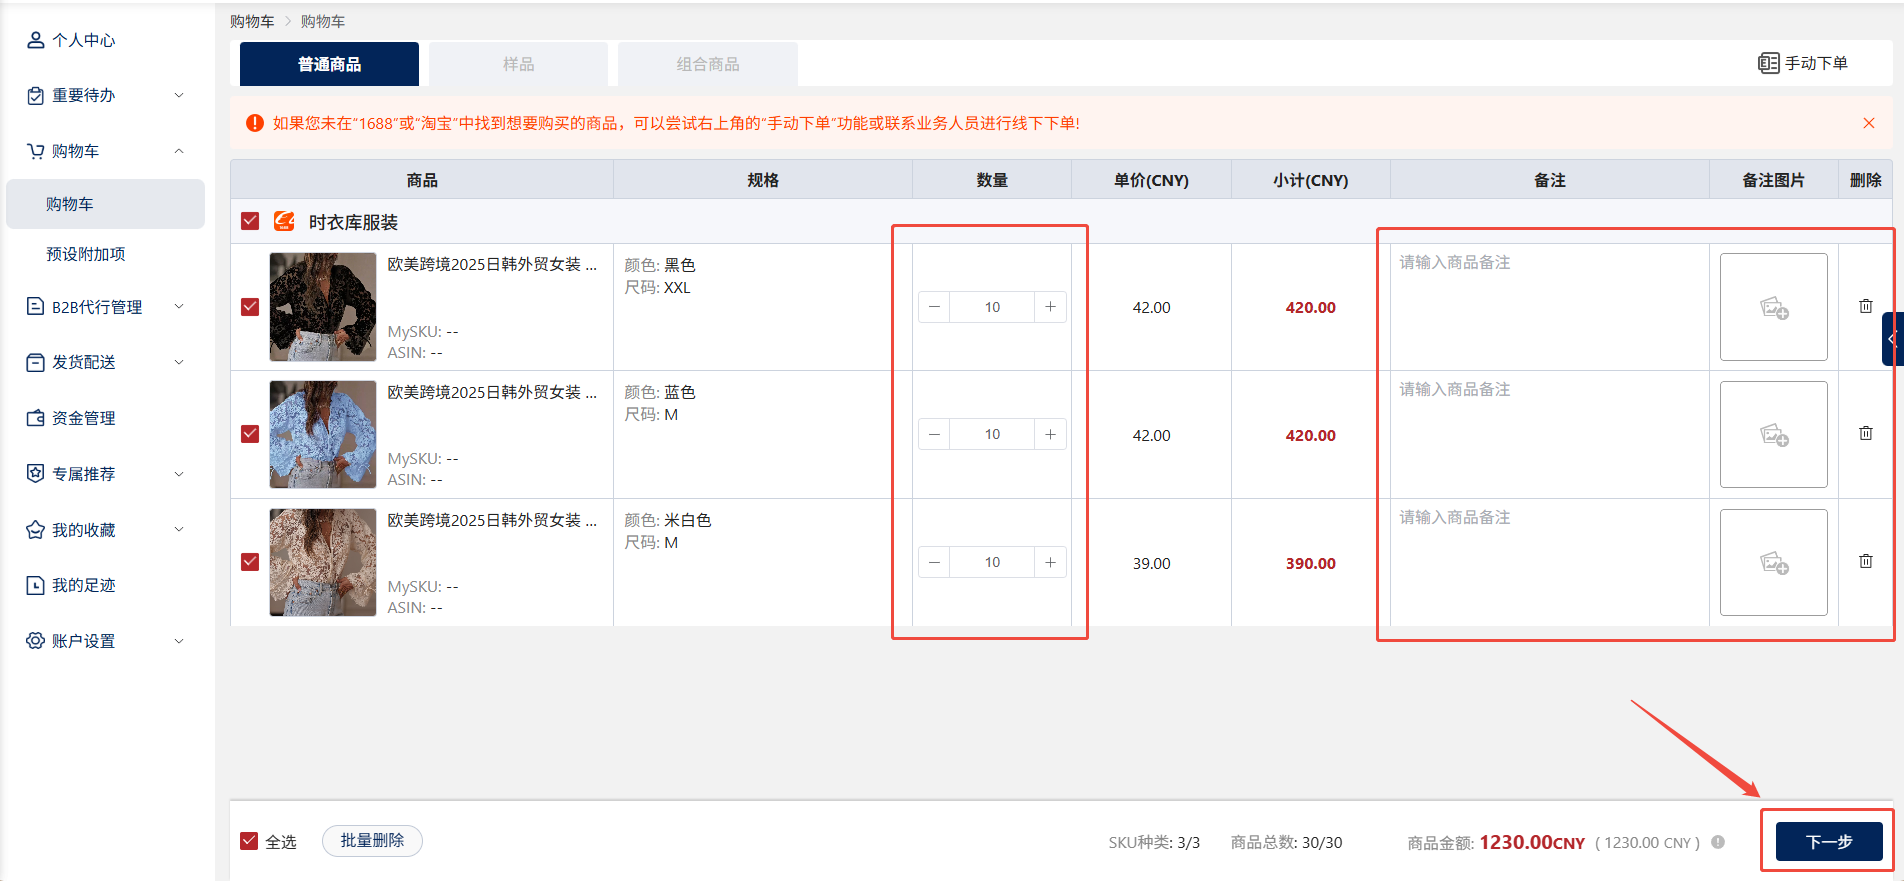
Task: Click the 购物车 cart icon in sidebar
Action: tap(35, 151)
